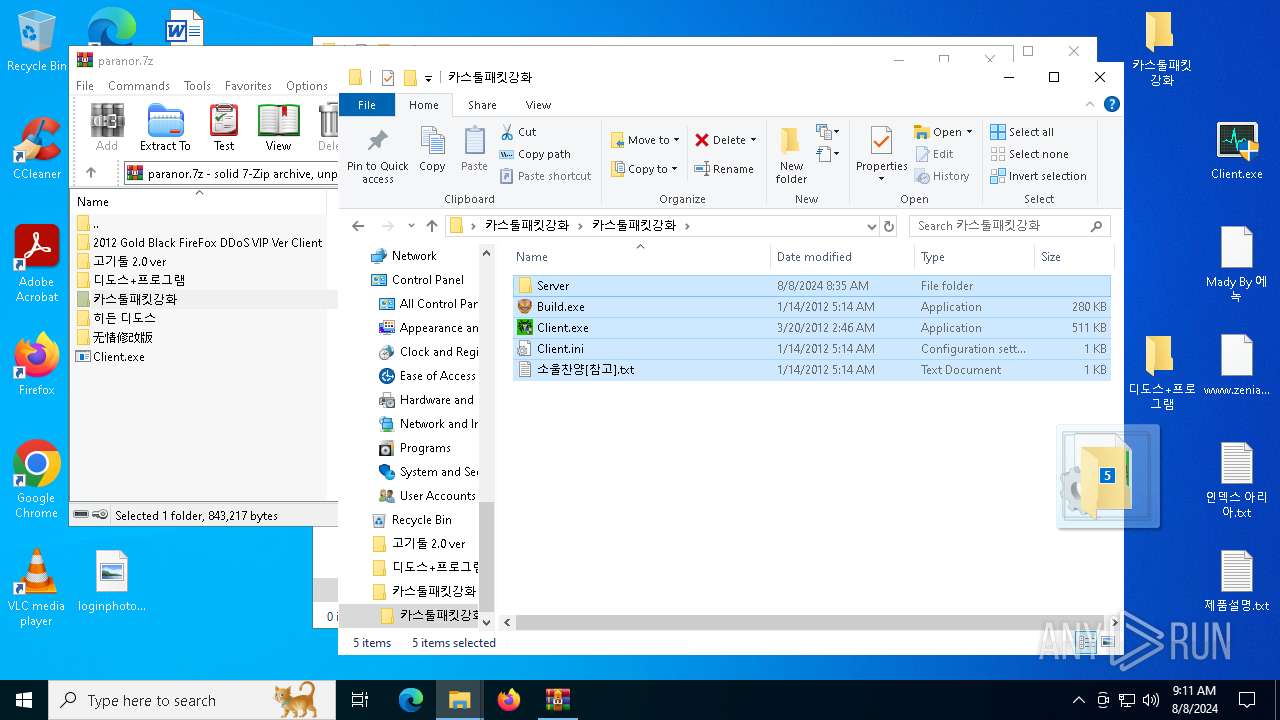Refresh the Explorer address bar
1280x720 pixels.
[x=889, y=226]
